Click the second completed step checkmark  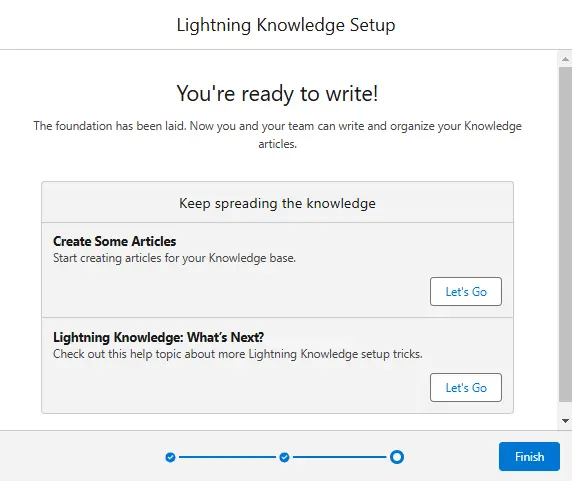click(284, 457)
